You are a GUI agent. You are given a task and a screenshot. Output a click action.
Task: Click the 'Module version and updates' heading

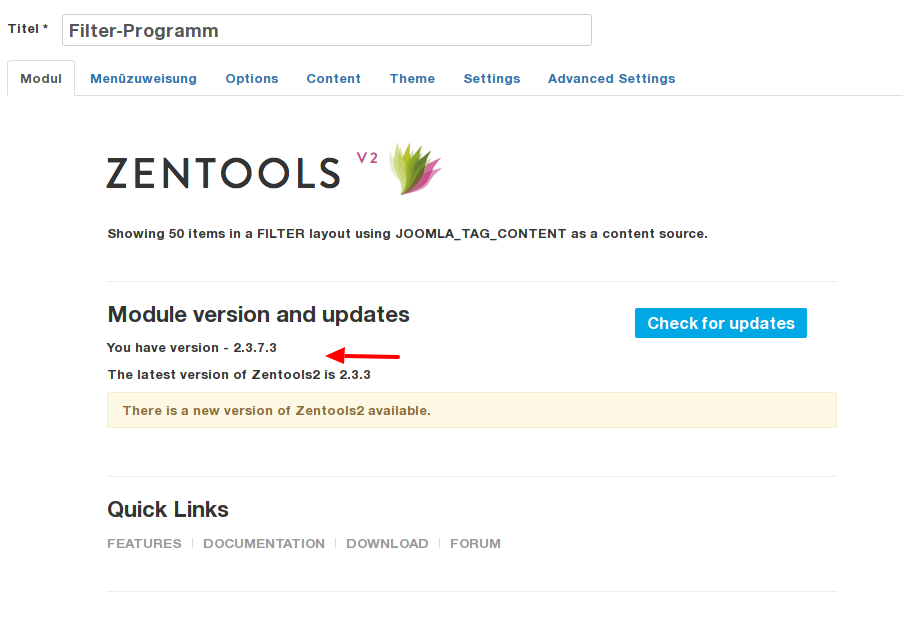(259, 314)
